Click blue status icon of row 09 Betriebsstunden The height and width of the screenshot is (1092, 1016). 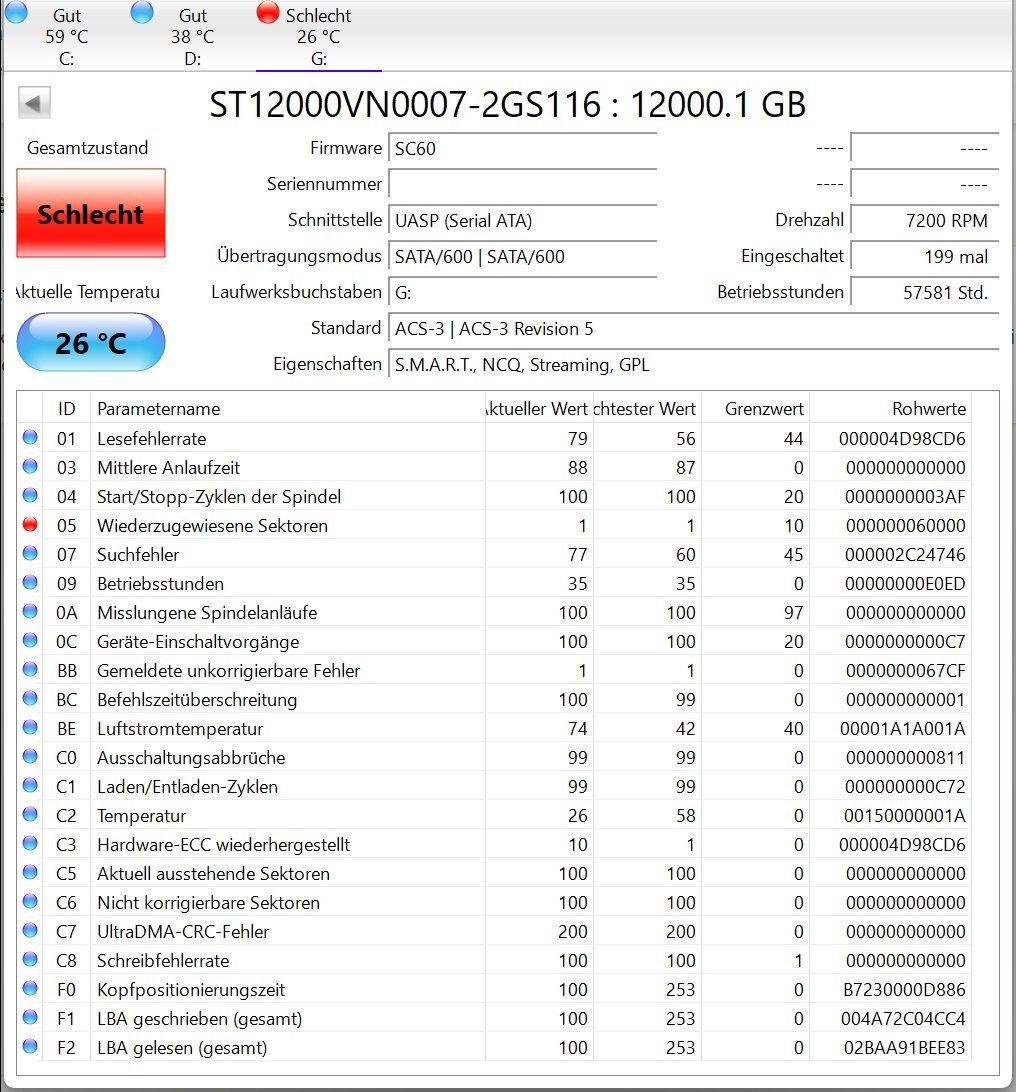(30, 582)
